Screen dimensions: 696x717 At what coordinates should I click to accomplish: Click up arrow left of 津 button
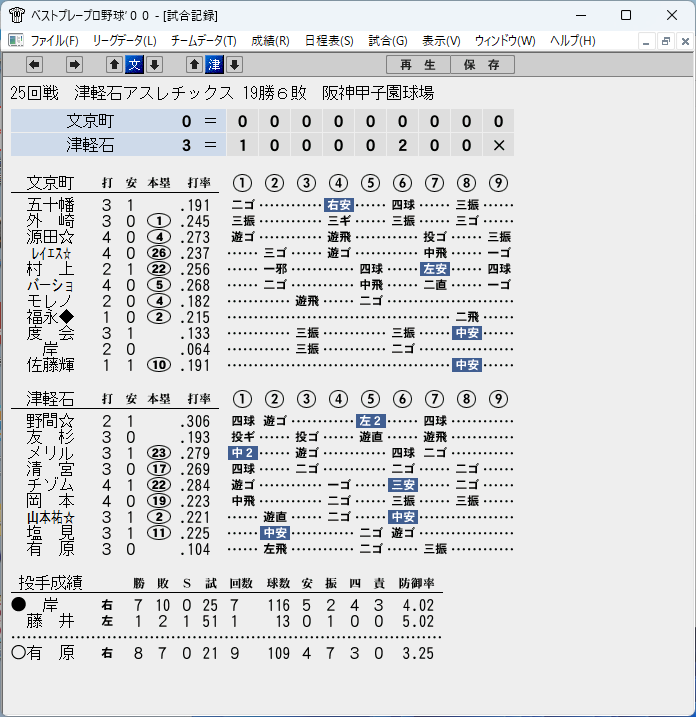tap(194, 64)
